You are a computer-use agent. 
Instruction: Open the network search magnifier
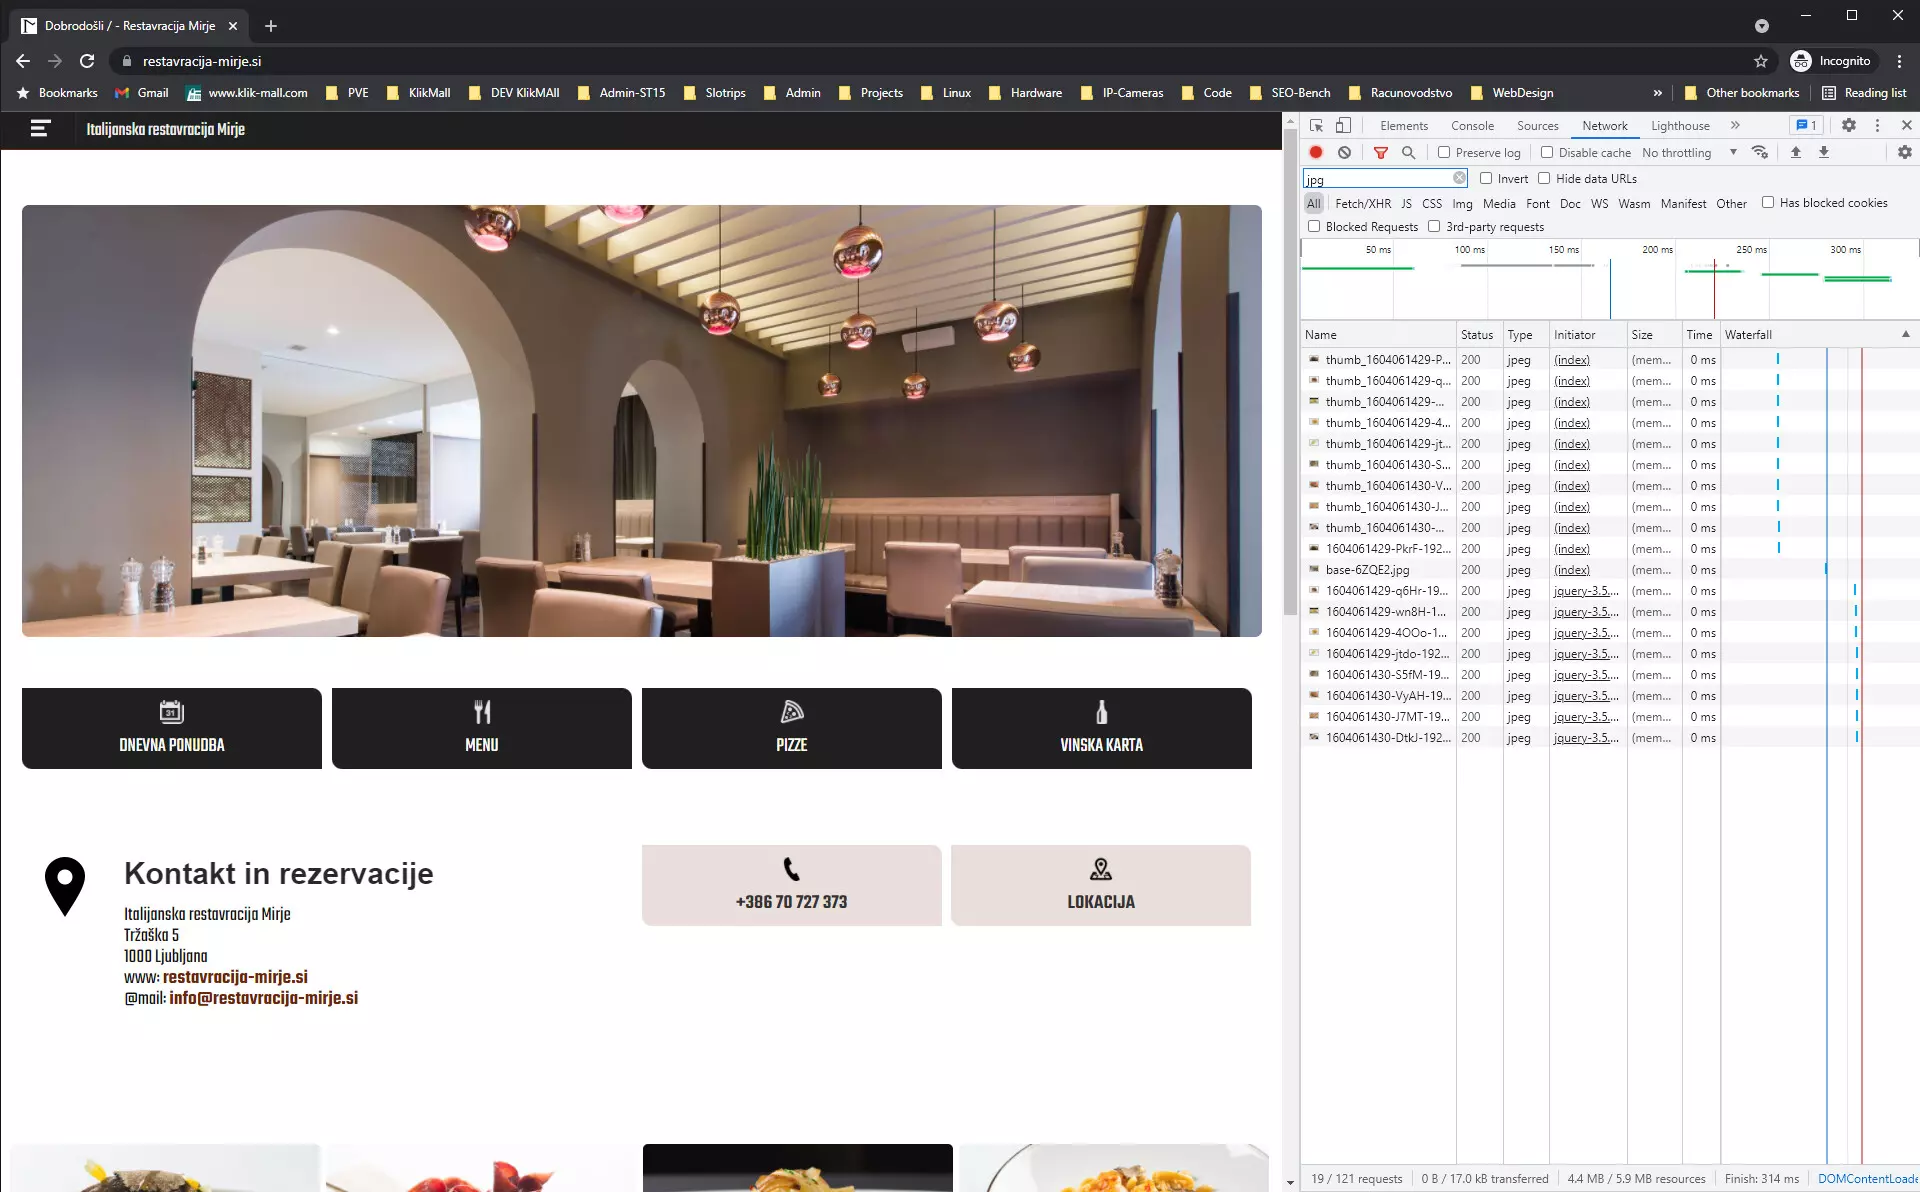pyautogui.click(x=1408, y=153)
